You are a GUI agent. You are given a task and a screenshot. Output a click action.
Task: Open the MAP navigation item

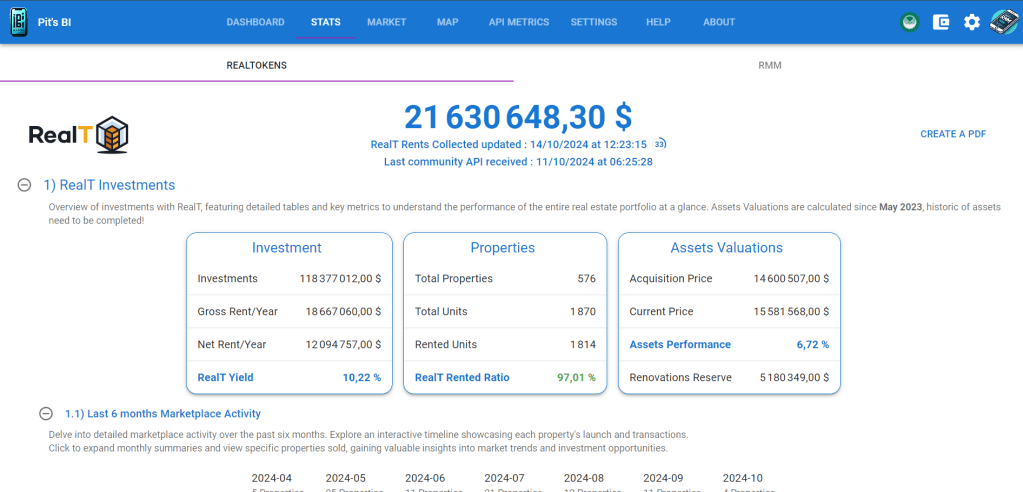click(x=447, y=22)
